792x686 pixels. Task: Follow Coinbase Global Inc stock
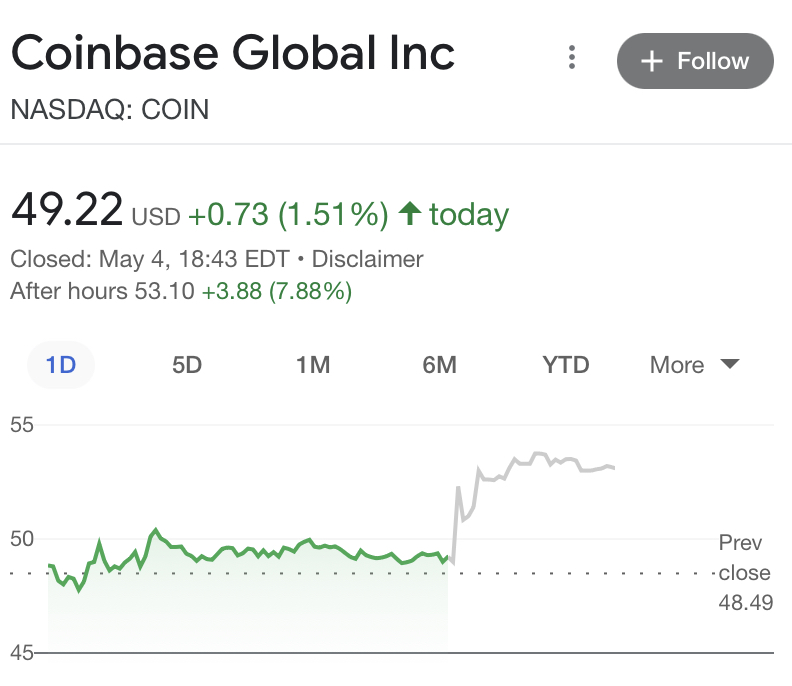pos(695,61)
